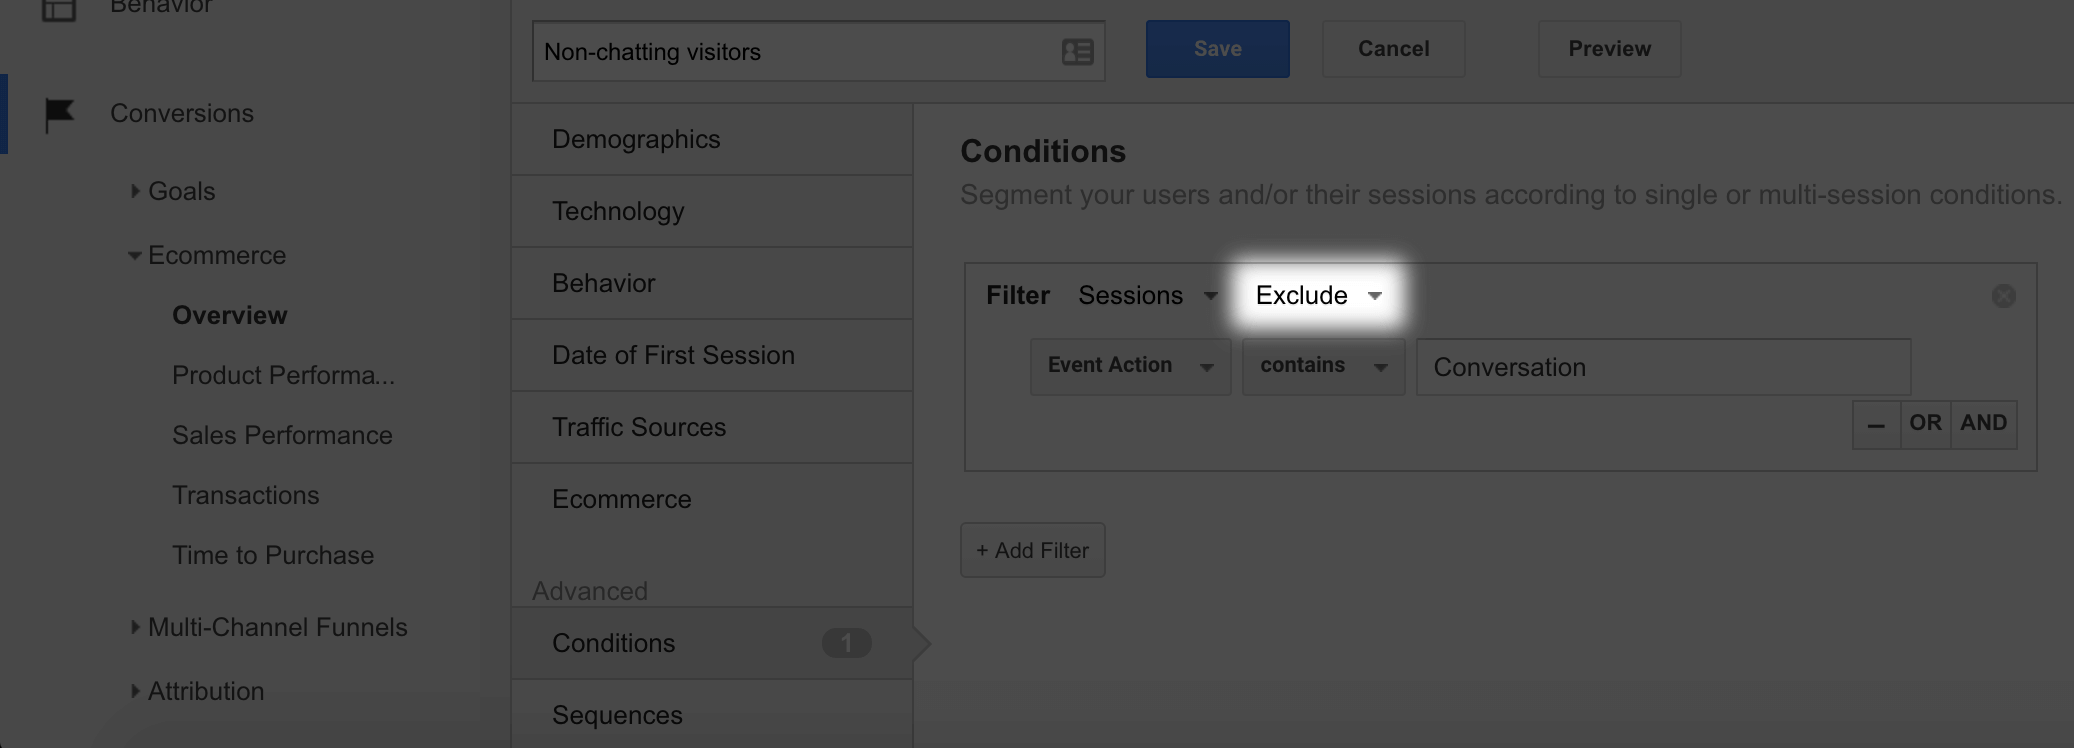Click the segment name card icon
Screen dimensions: 2074x748
click(1077, 52)
